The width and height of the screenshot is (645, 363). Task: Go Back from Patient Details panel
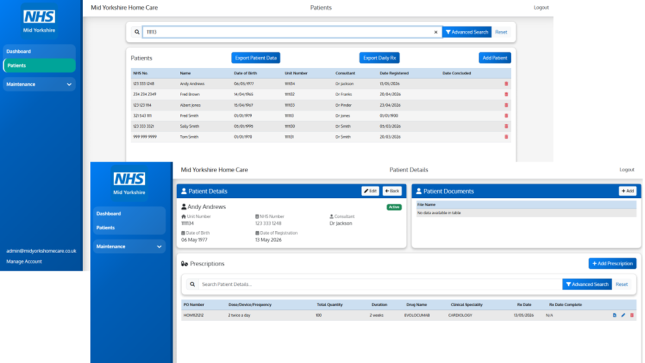[392, 191]
